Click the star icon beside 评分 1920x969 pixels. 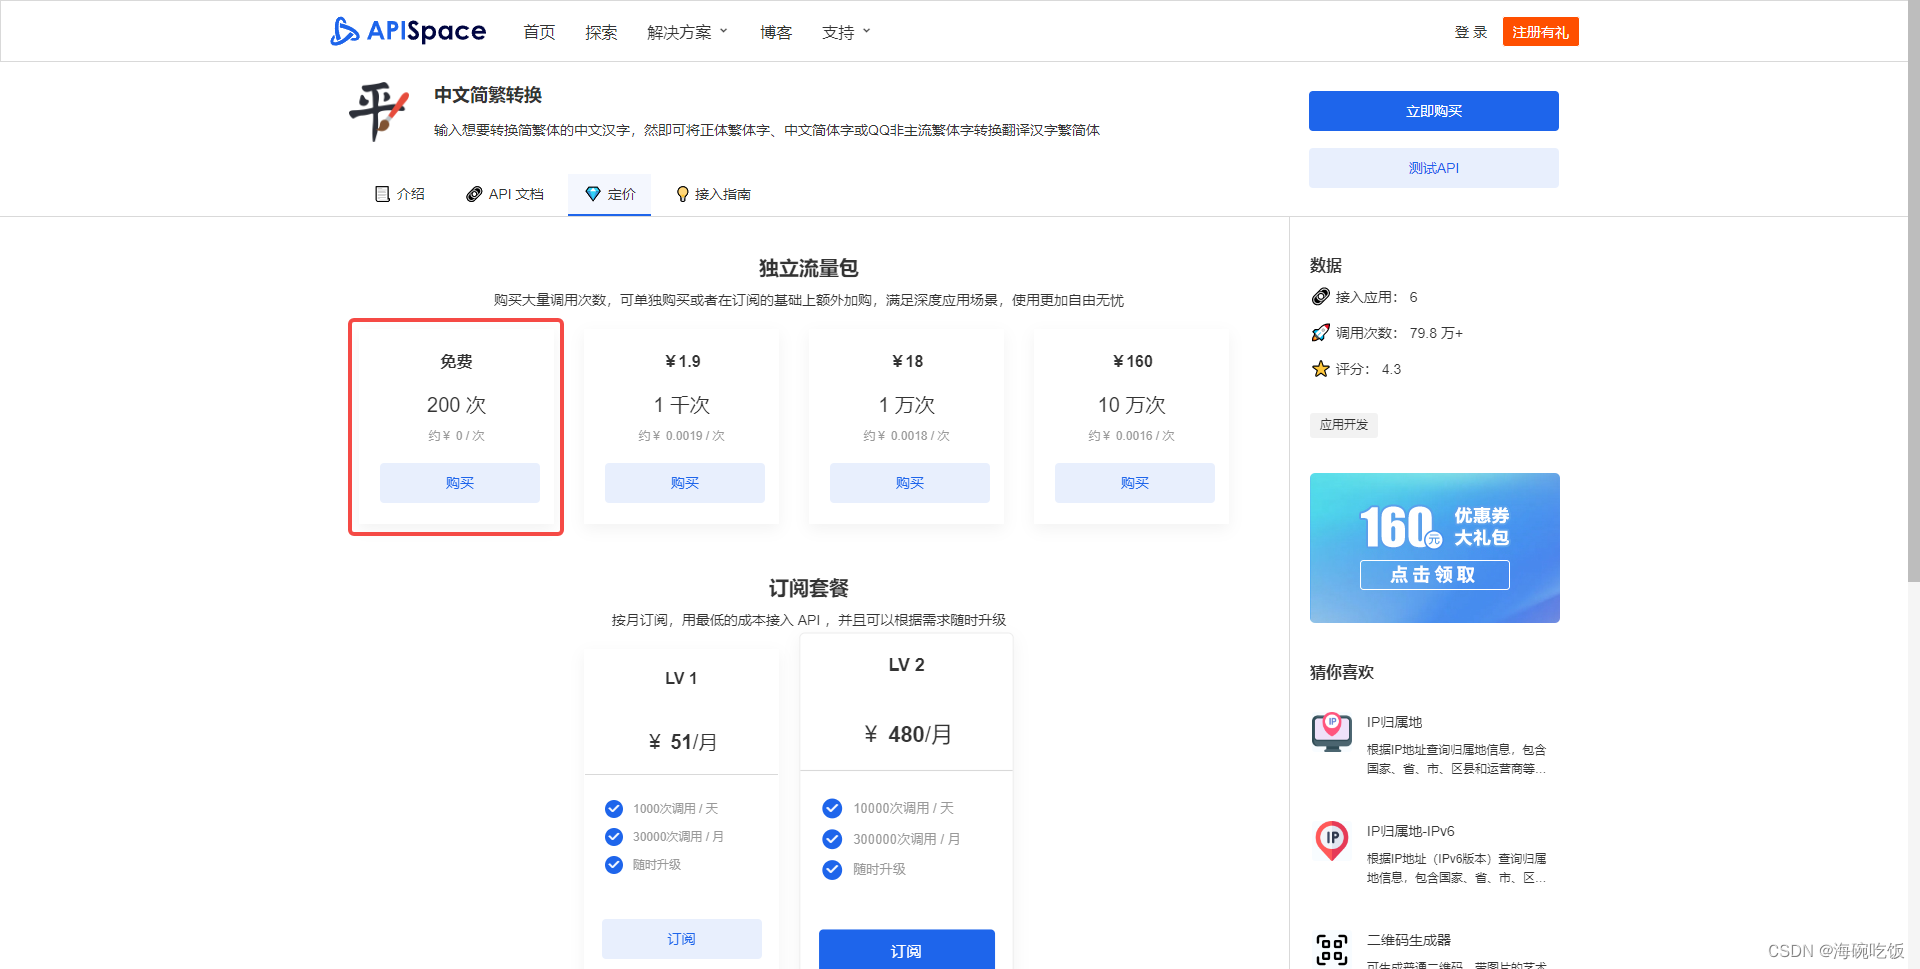(x=1320, y=368)
